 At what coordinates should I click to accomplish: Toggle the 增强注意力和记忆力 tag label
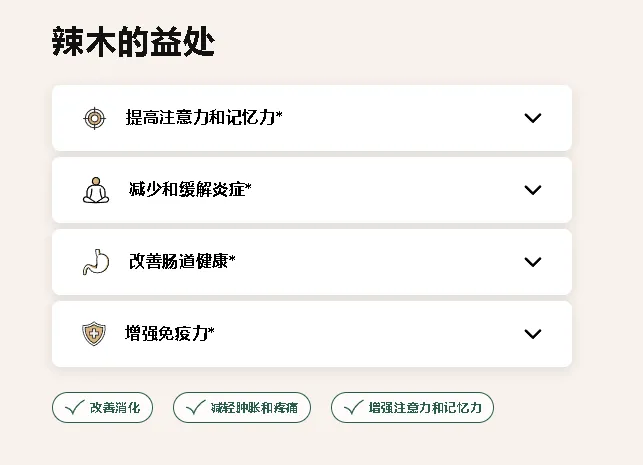pyautogui.click(x=424, y=408)
